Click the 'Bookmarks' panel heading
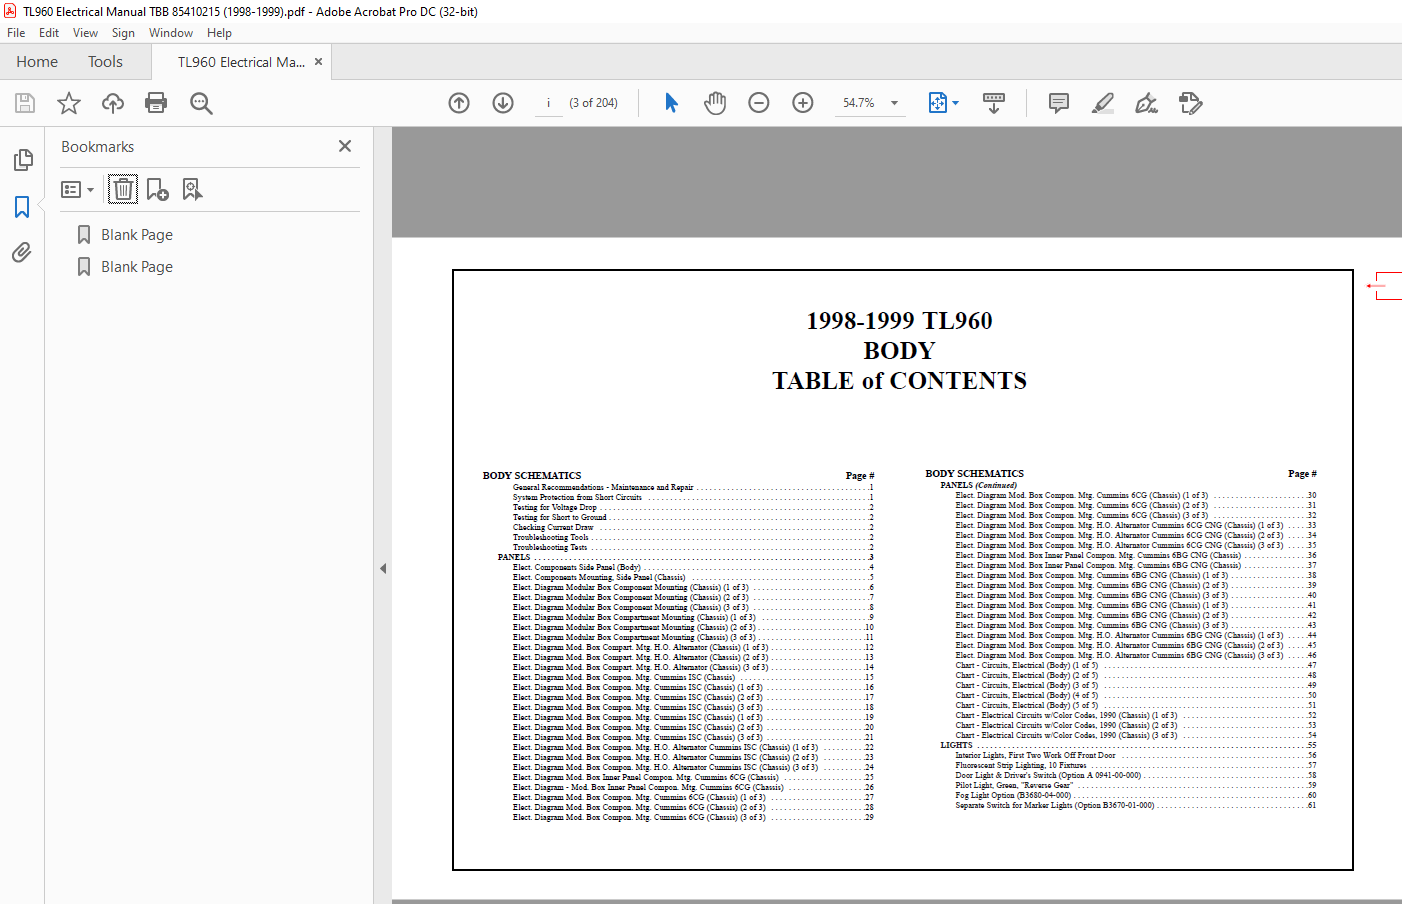The height and width of the screenshot is (904, 1402). click(97, 147)
